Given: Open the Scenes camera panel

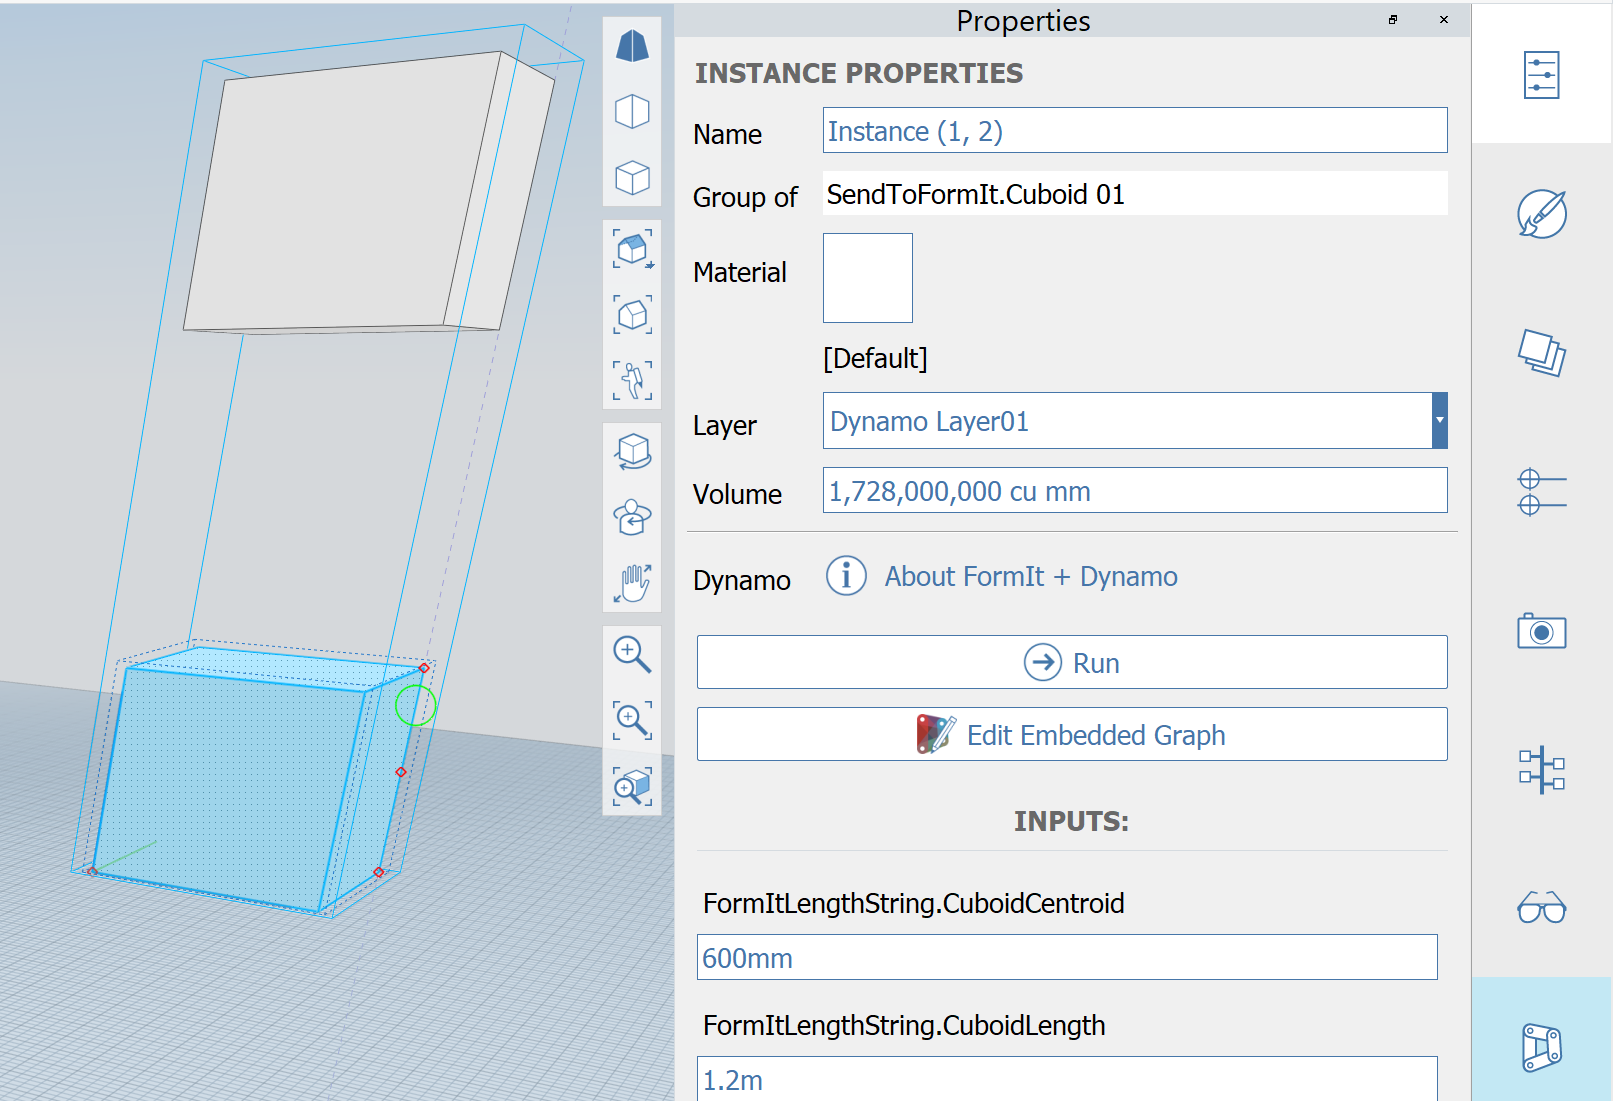Looking at the screenshot, I should tap(1540, 631).
